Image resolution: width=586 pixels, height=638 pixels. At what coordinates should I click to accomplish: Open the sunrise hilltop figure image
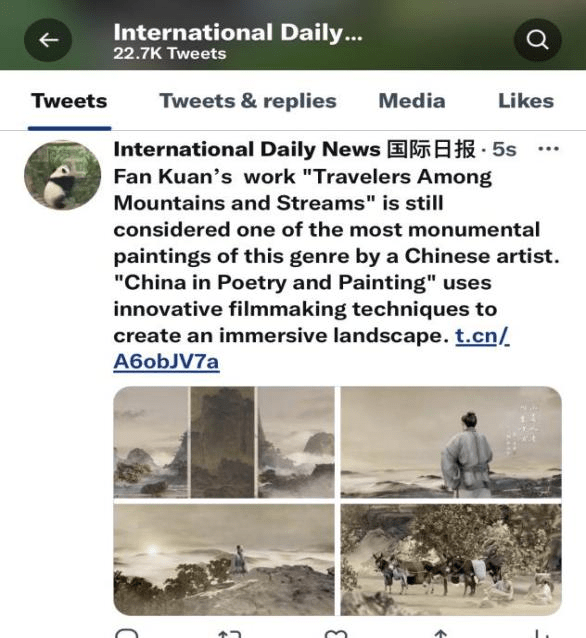pos(224,559)
